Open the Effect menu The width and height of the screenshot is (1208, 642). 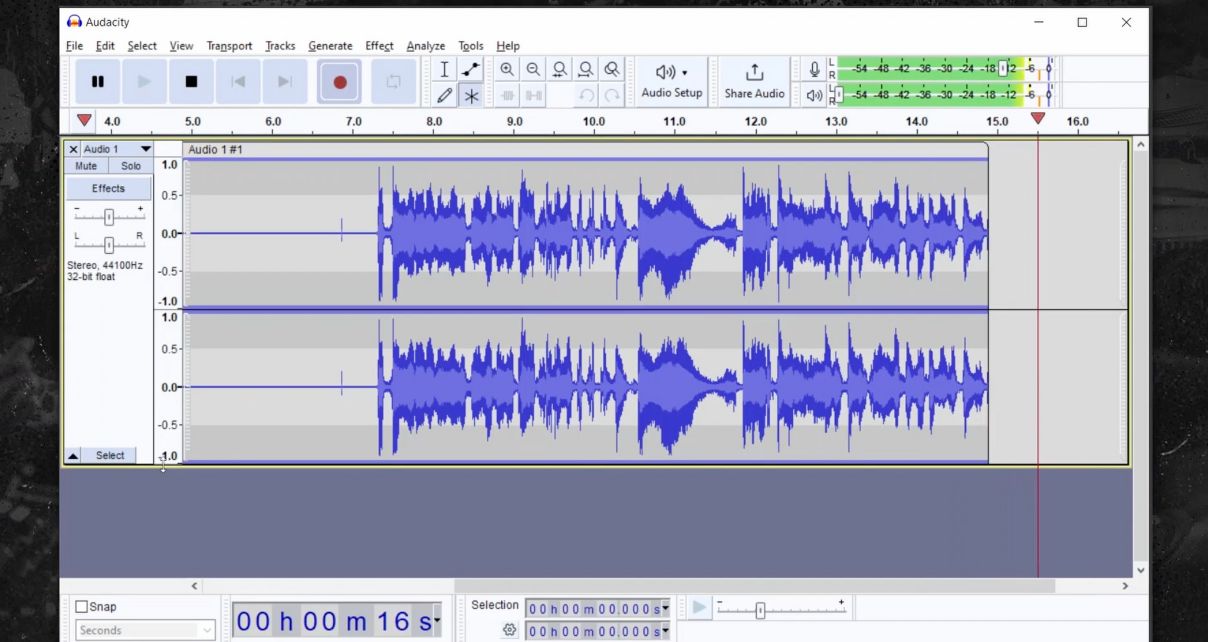click(x=379, y=46)
